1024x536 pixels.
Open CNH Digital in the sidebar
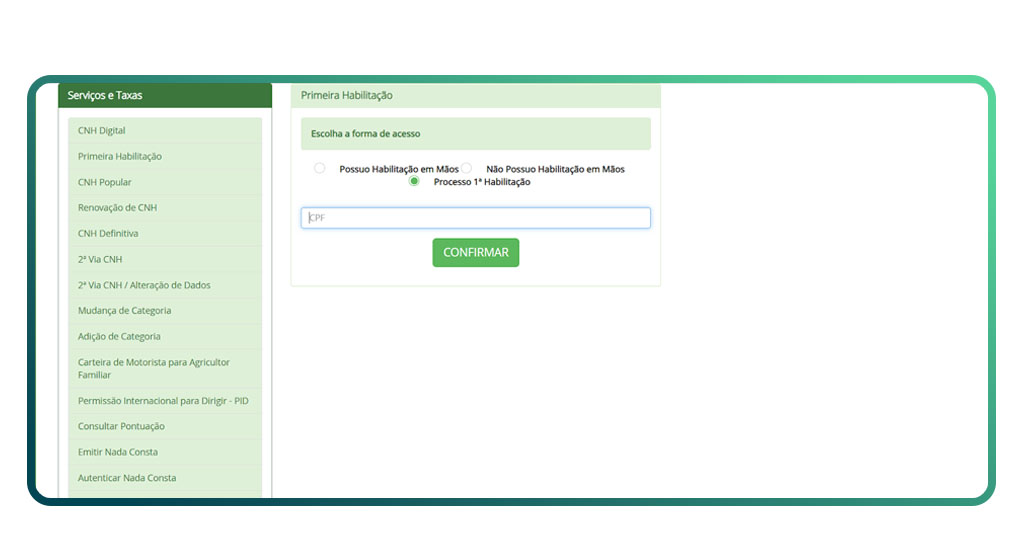click(102, 131)
